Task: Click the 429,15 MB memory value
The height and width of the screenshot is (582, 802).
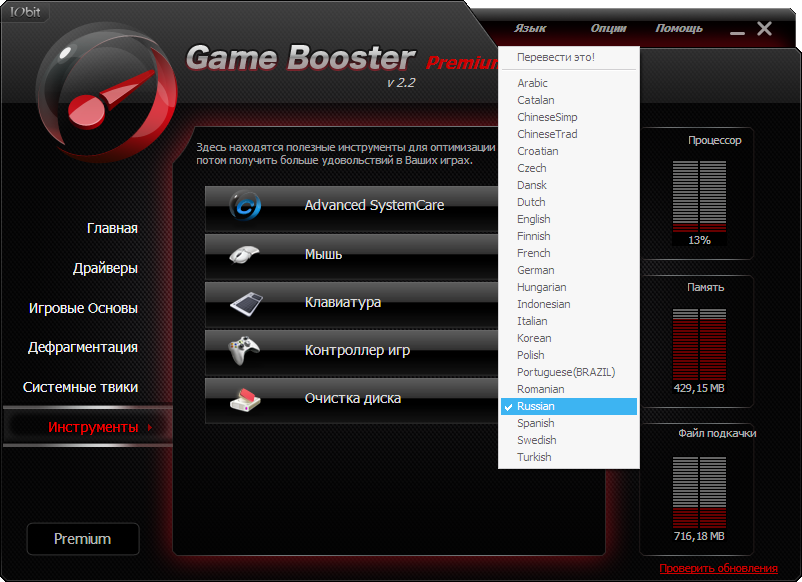Action: coord(699,388)
